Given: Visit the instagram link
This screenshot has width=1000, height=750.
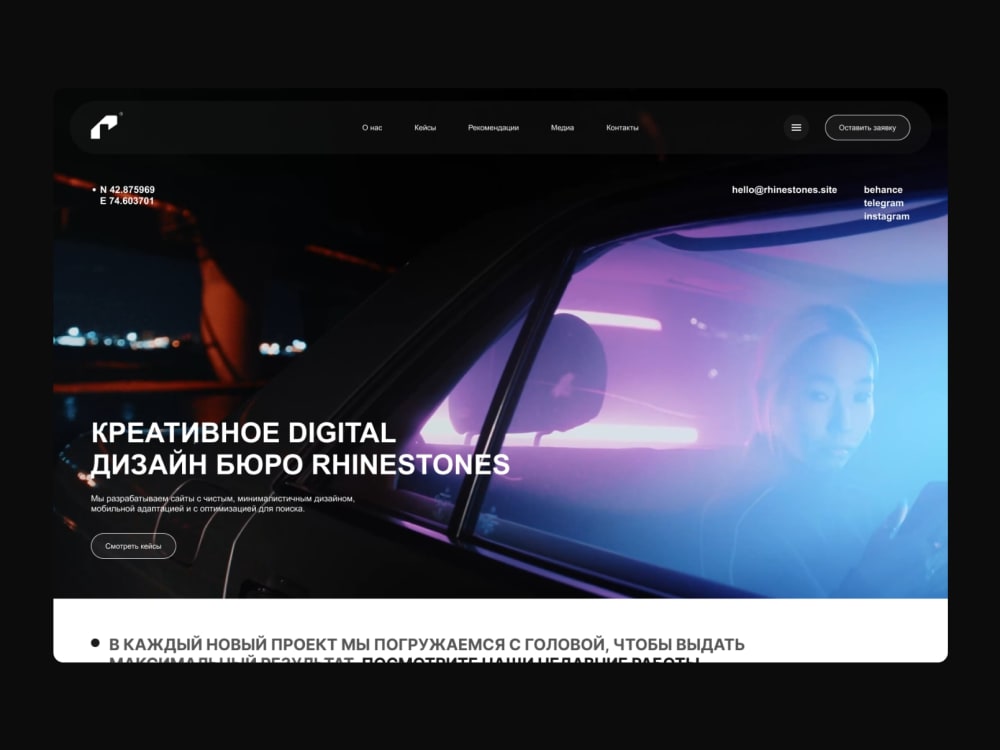Looking at the screenshot, I should pos(886,216).
